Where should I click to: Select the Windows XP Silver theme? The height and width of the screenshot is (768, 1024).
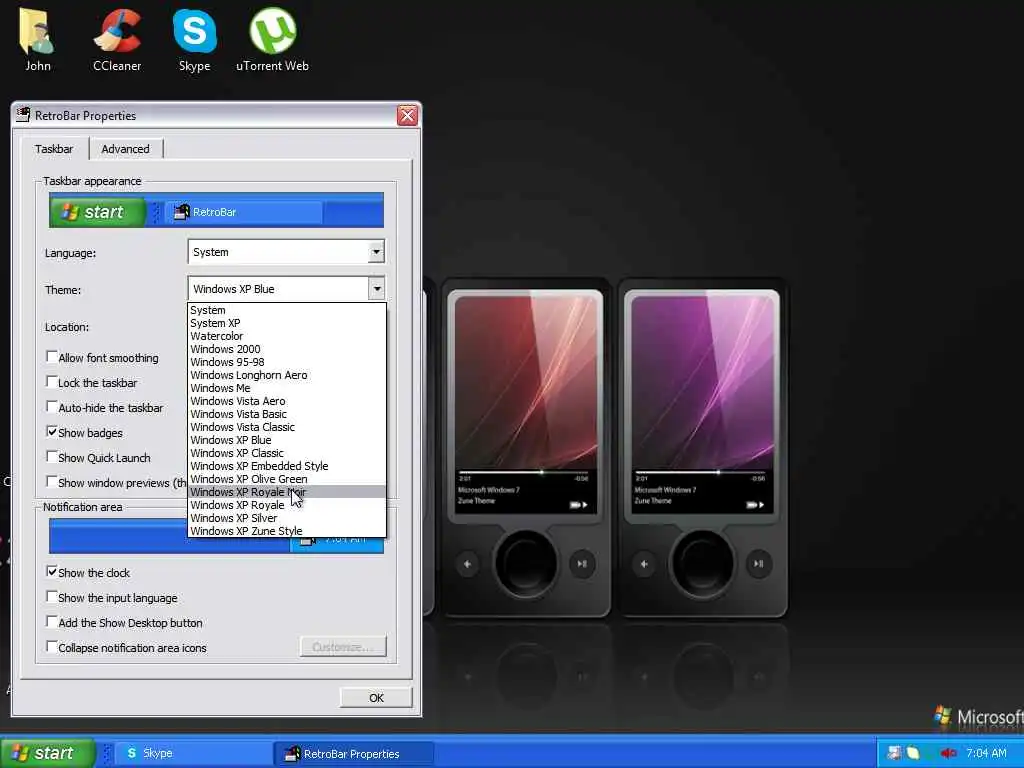click(x=287, y=519)
